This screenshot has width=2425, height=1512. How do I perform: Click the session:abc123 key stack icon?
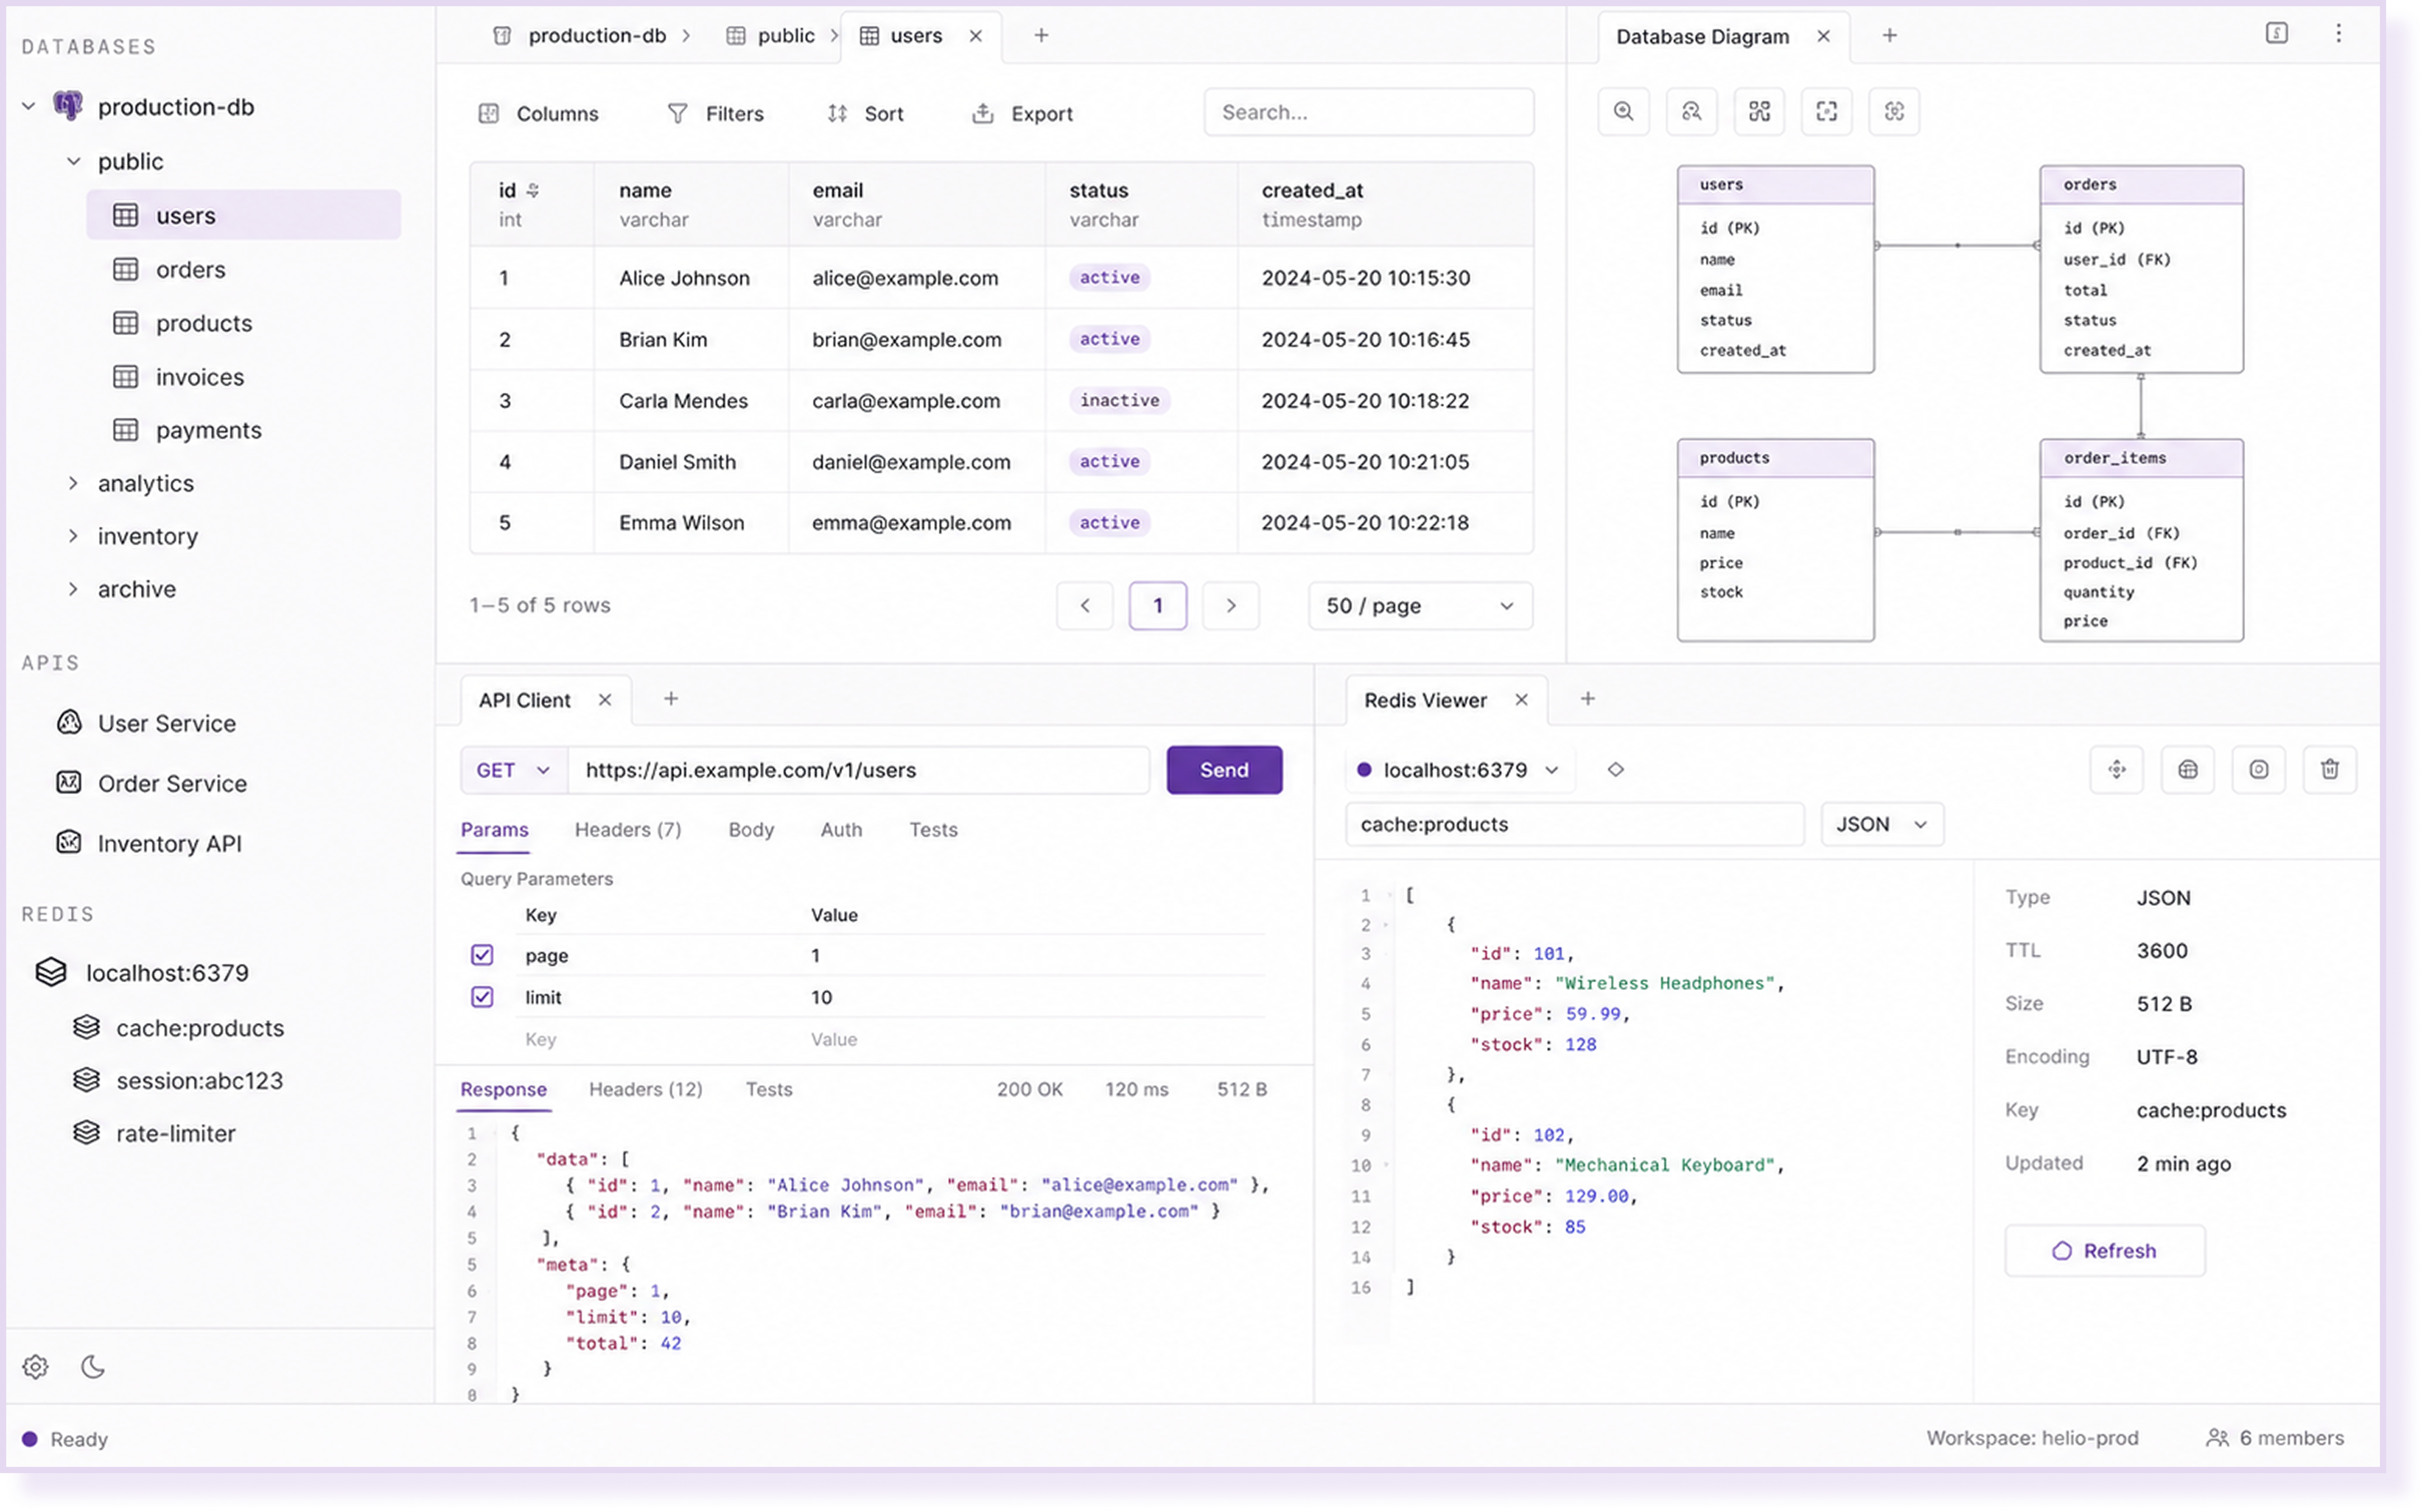tap(87, 1080)
